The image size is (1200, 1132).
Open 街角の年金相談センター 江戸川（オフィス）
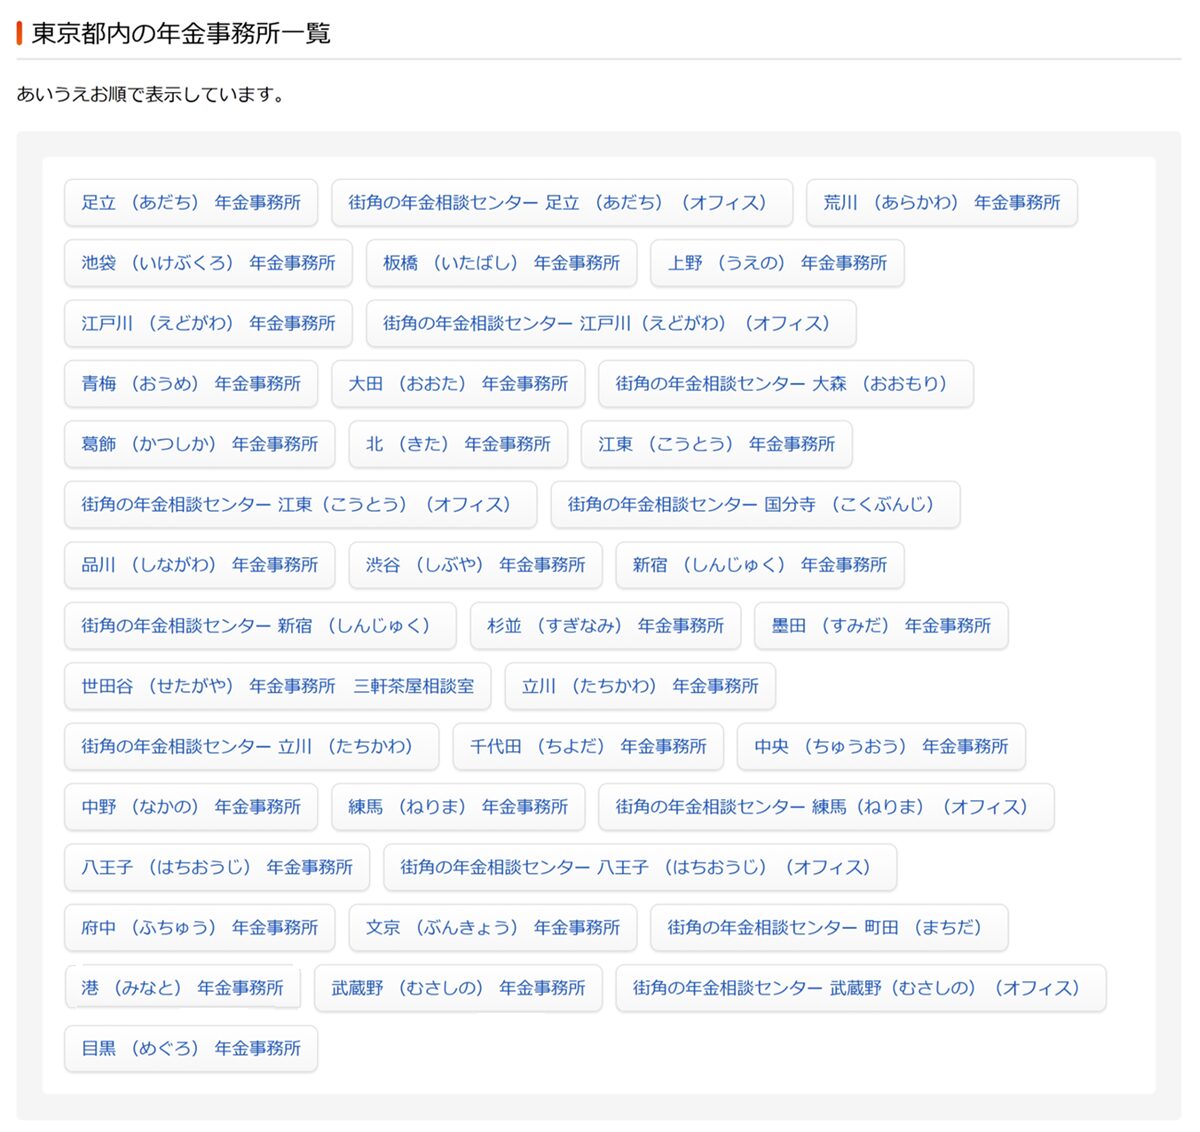[610, 324]
